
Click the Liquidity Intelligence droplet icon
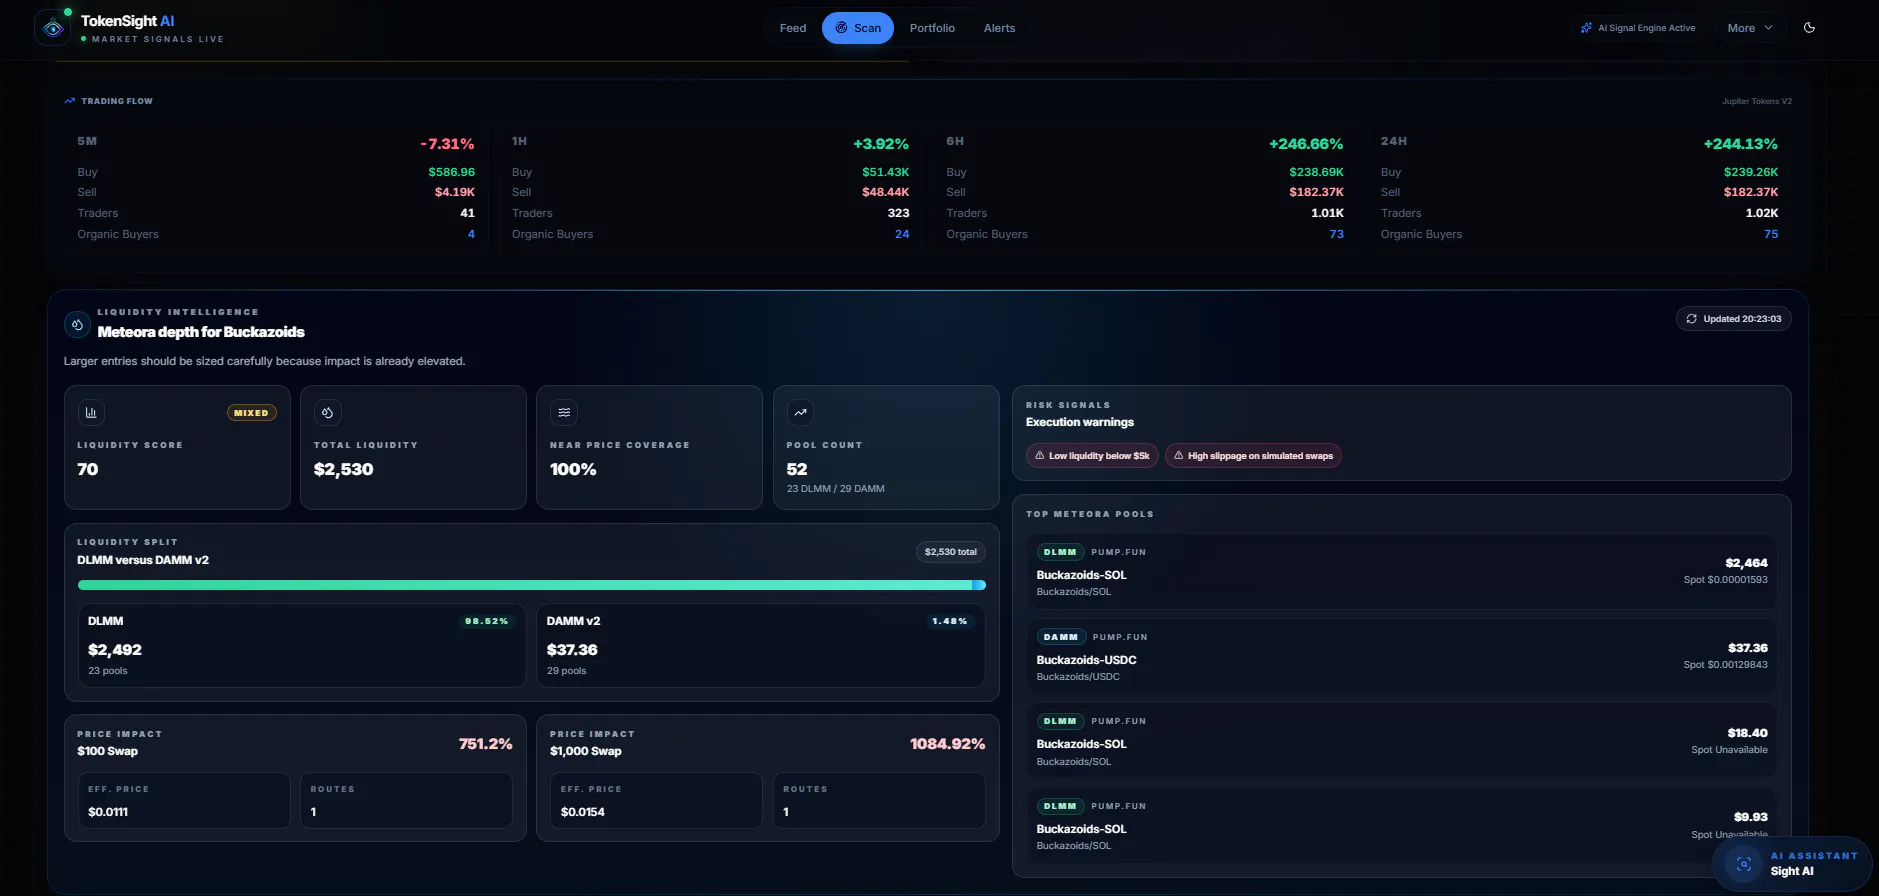(x=77, y=324)
